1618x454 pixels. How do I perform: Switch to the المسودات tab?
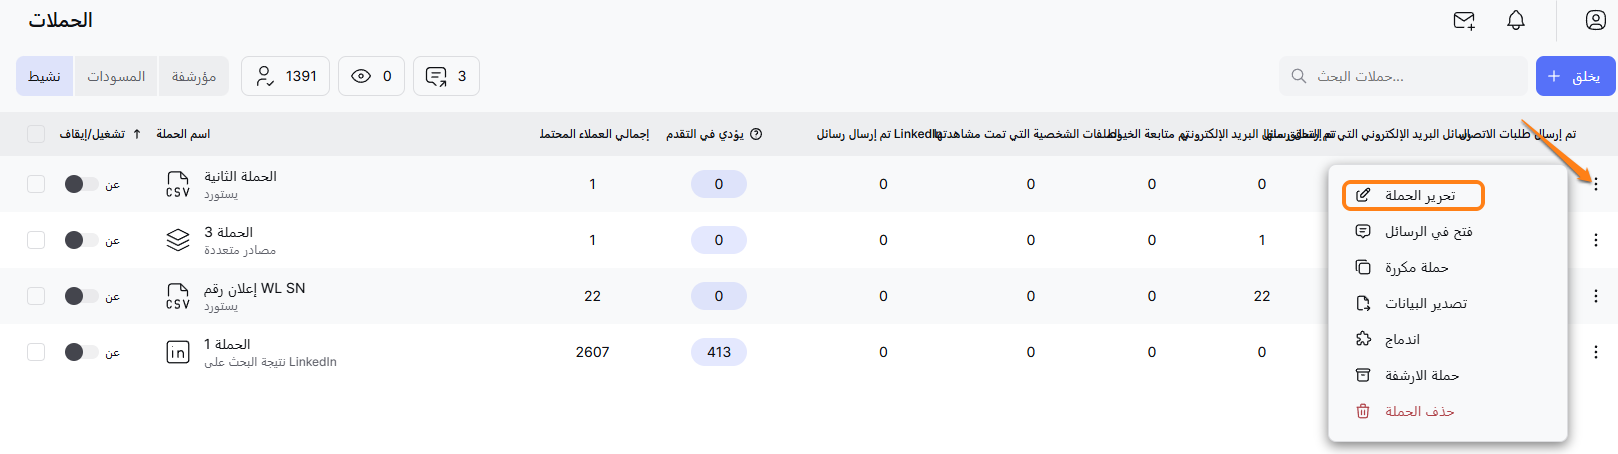pos(116,76)
